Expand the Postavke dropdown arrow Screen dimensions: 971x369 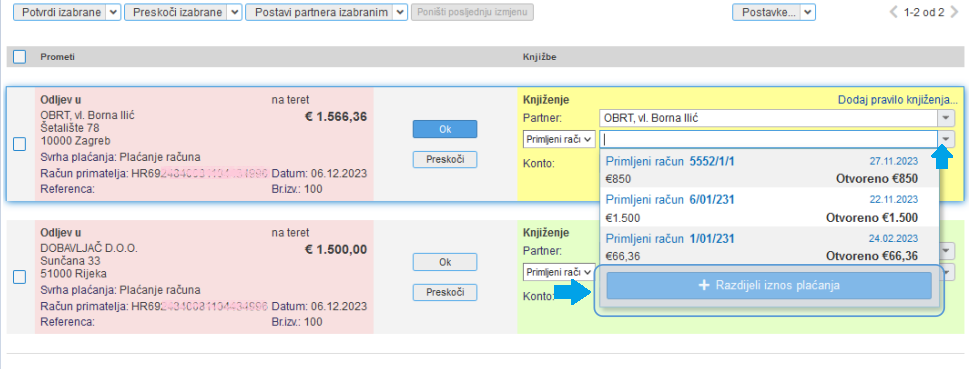[x=808, y=12]
